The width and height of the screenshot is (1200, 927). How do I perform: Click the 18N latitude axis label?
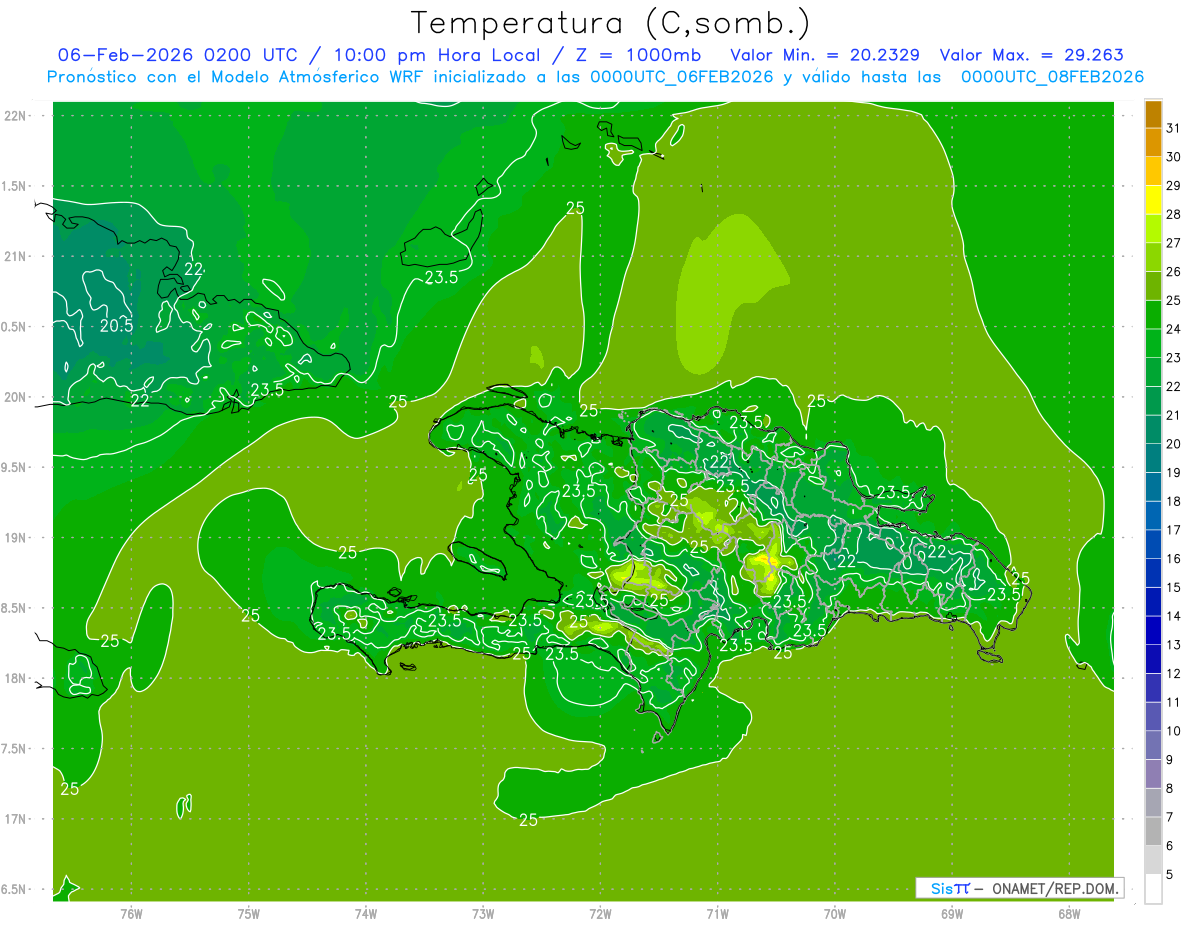coord(14,679)
